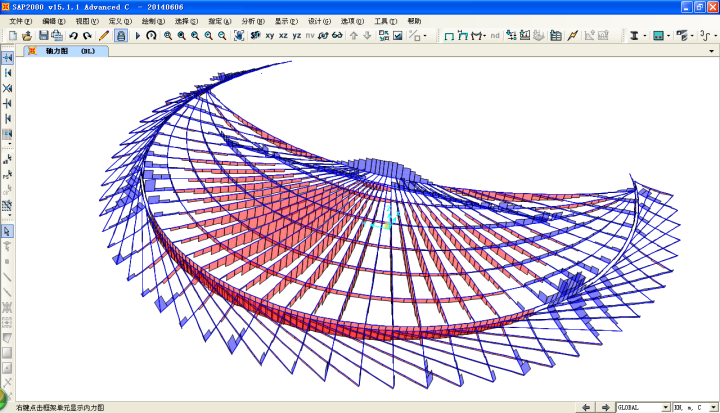Click the left arrow status bar button
The height and width of the screenshot is (413, 720).
585,407
